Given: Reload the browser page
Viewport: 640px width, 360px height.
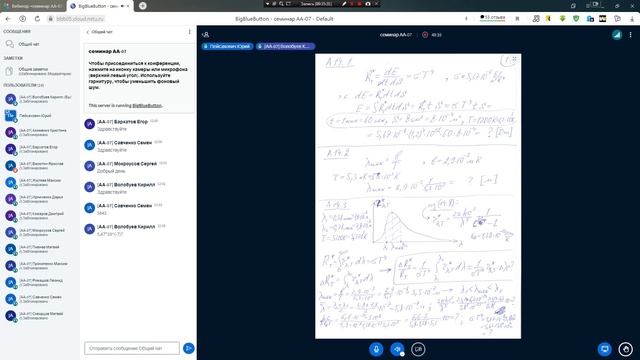Looking at the screenshot, I should coord(37,19).
